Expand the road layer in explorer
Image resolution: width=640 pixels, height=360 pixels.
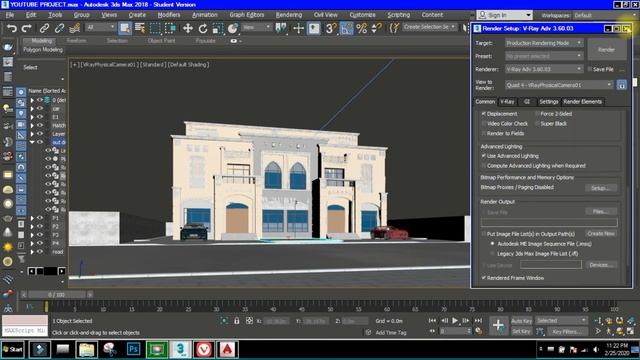click(x=32, y=252)
